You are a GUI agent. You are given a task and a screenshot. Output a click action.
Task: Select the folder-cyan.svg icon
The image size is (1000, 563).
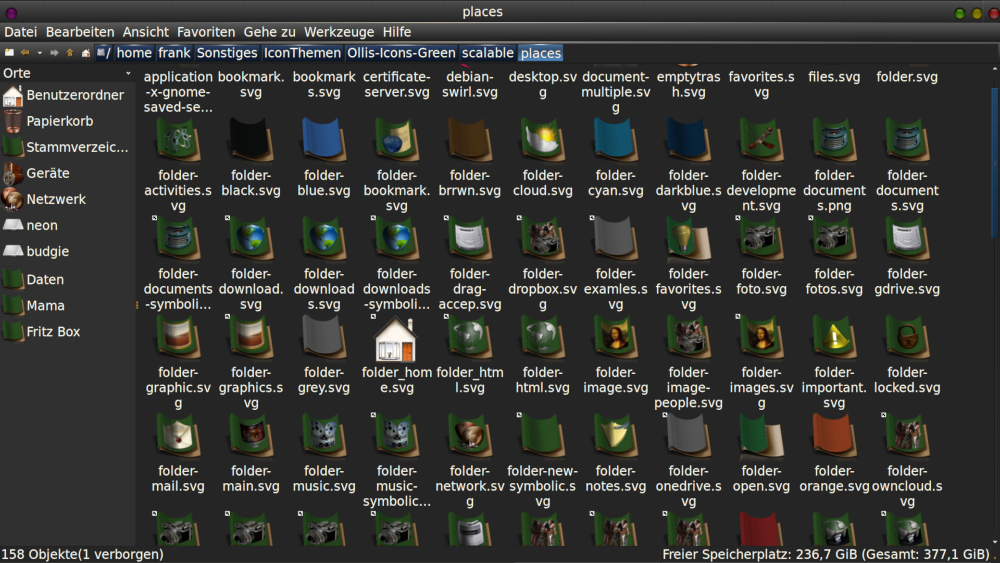coord(615,140)
